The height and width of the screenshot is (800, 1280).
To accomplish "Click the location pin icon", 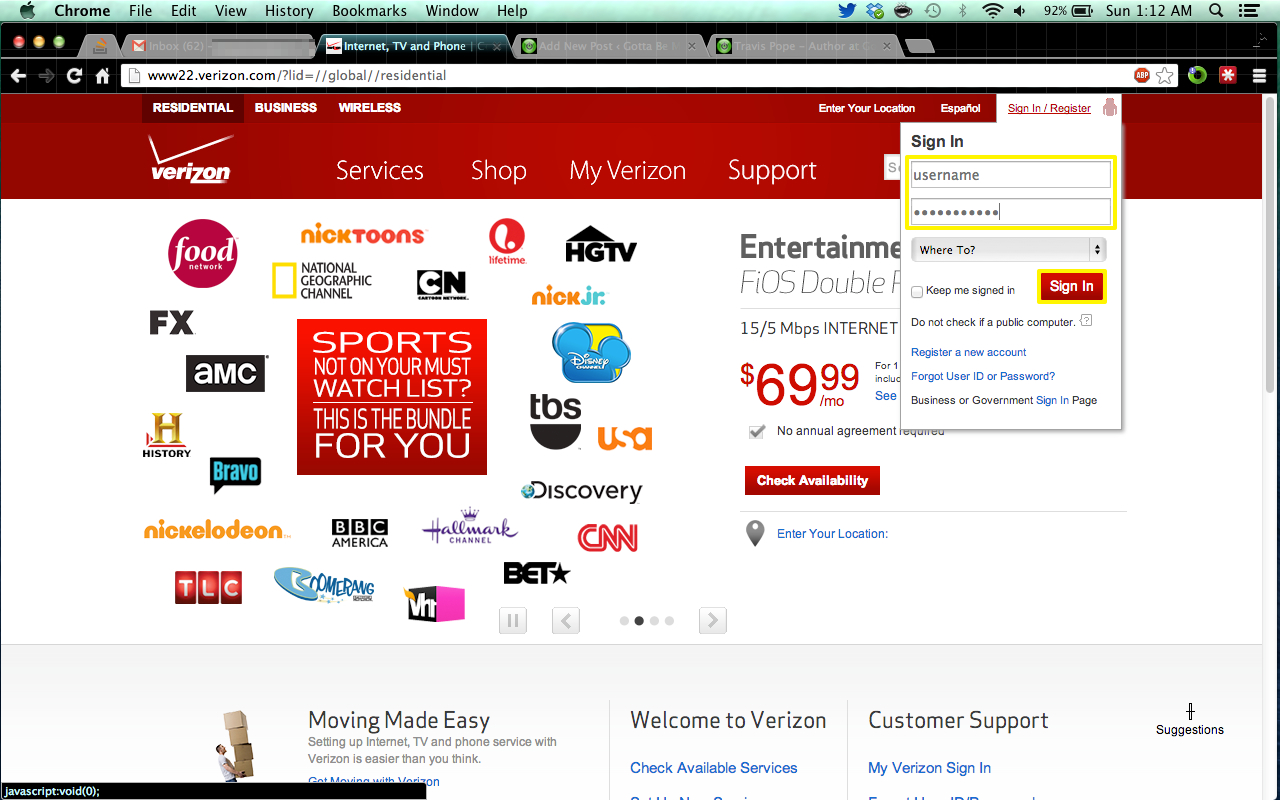I will pyautogui.click(x=756, y=533).
